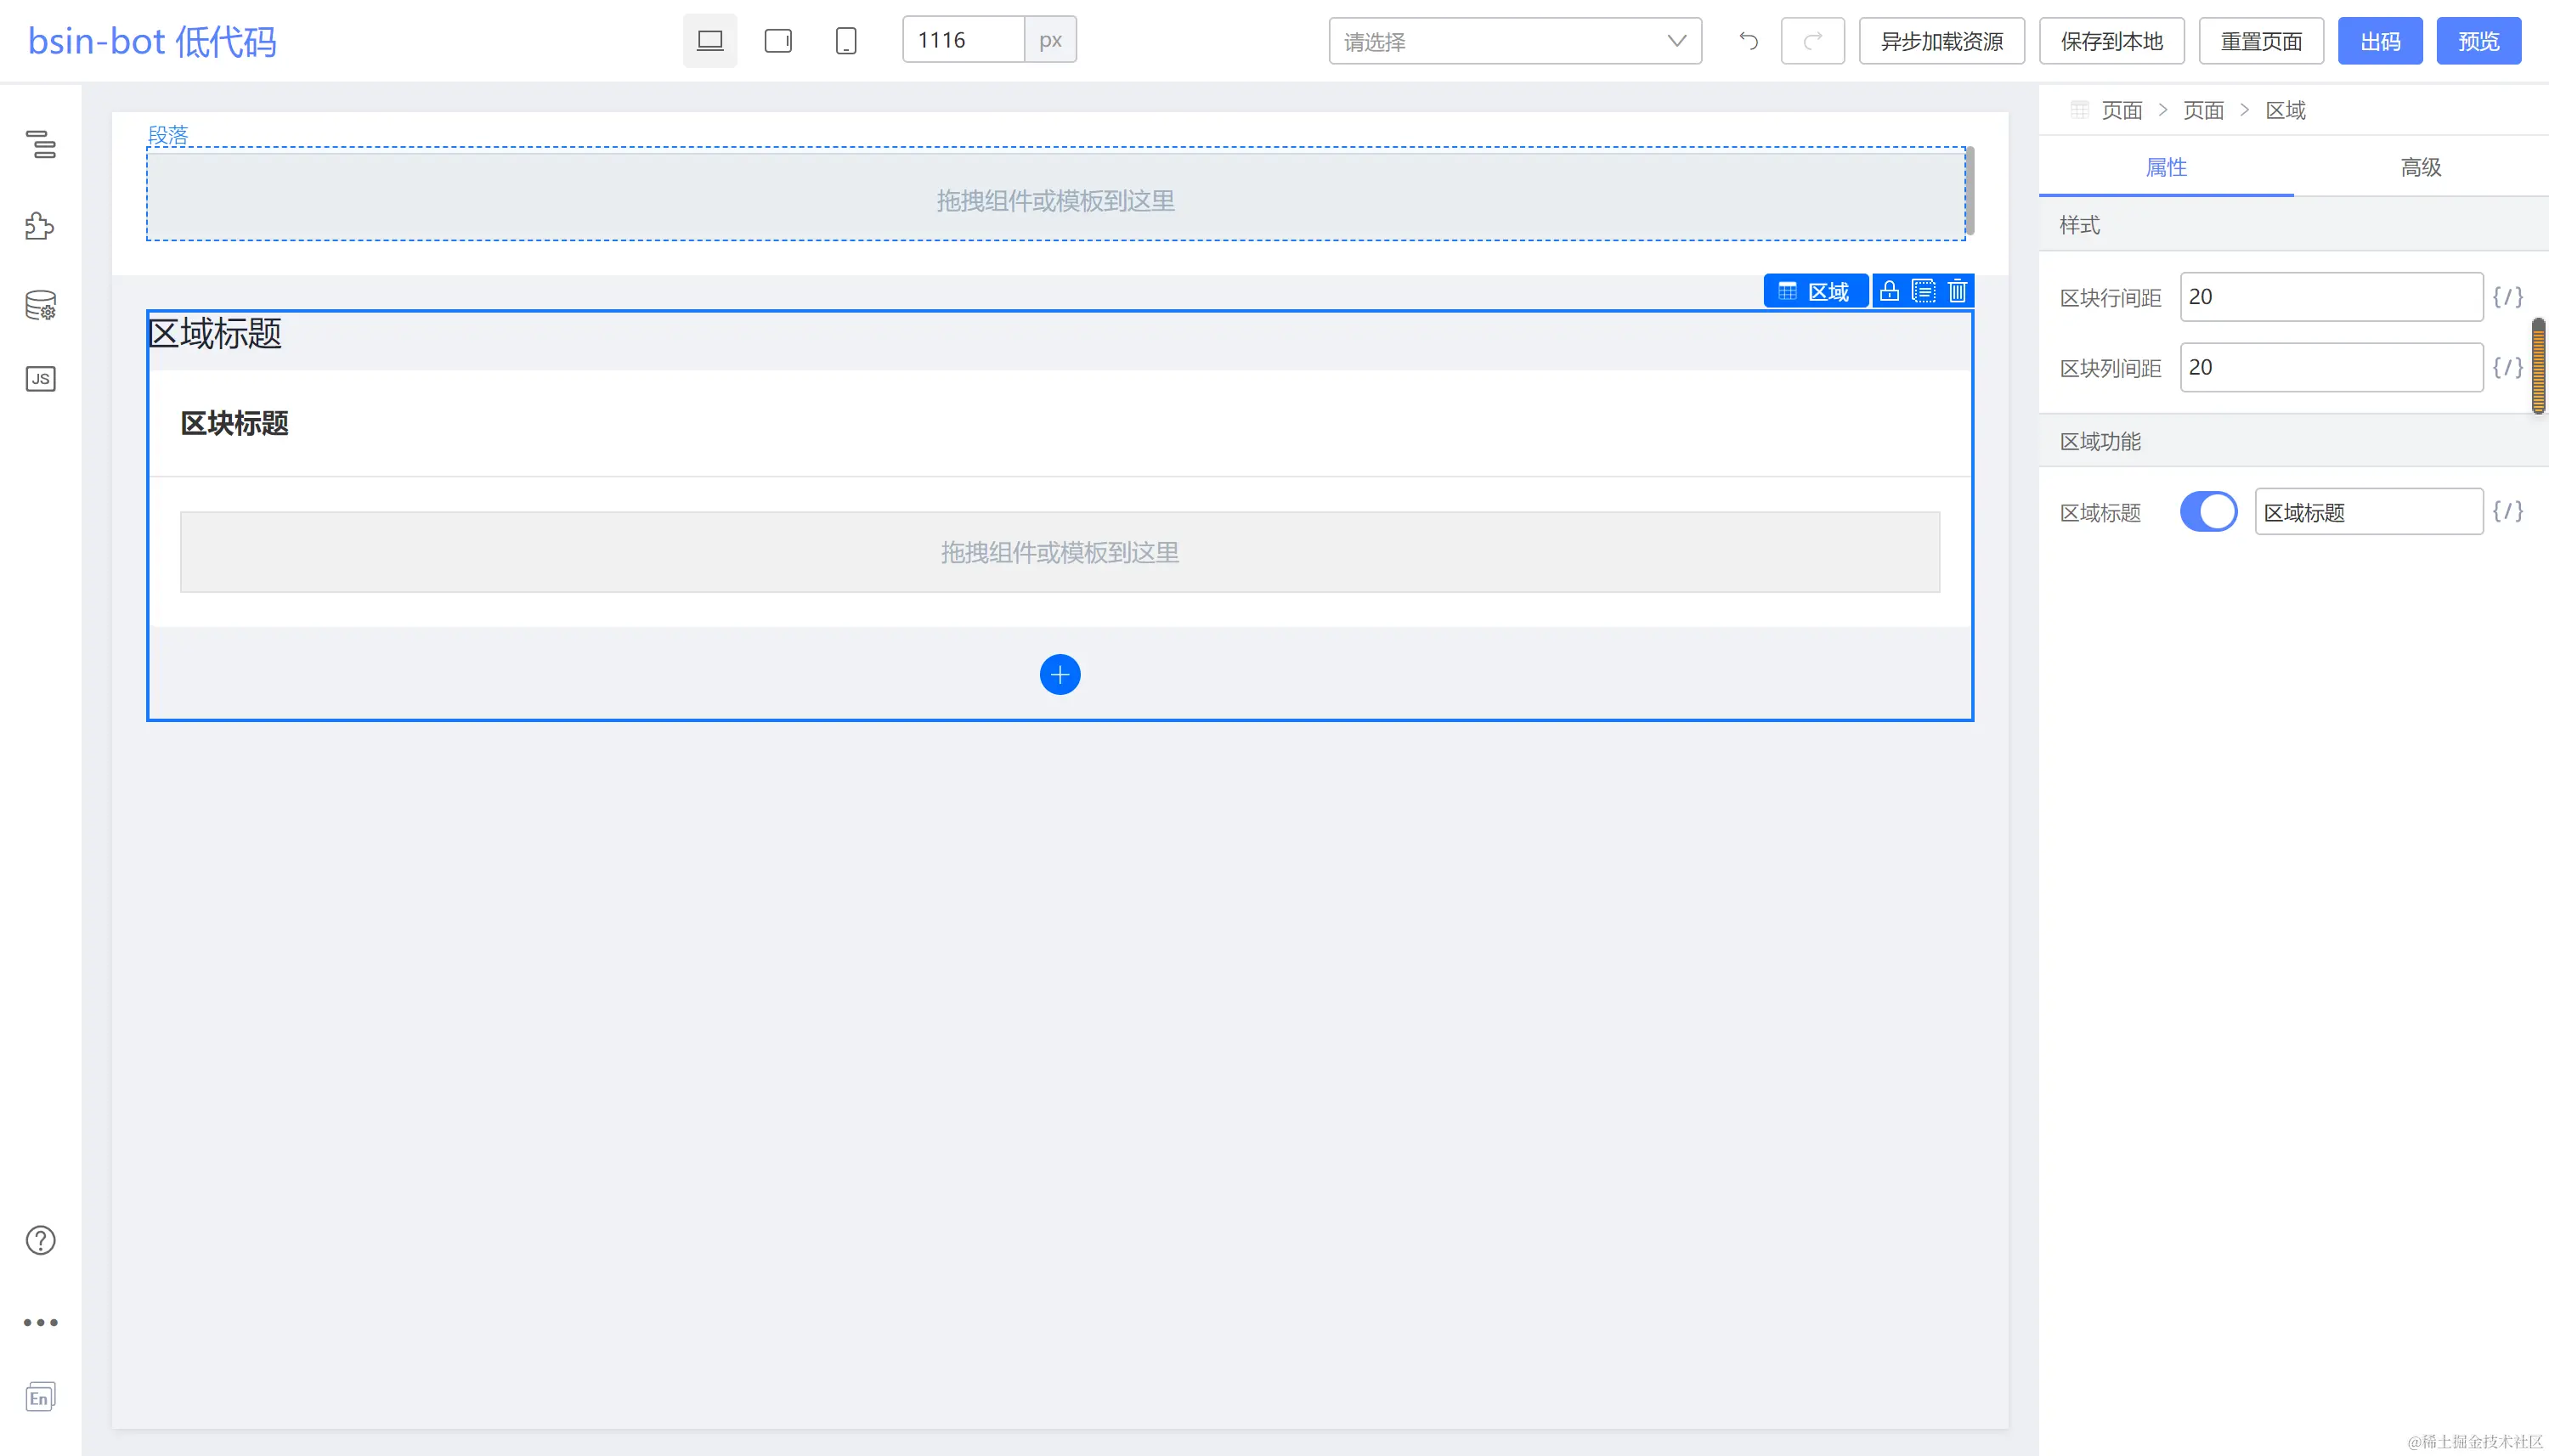Open the component library puzzle icon
The height and width of the screenshot is (1456, 2549).
coord(40,226)
